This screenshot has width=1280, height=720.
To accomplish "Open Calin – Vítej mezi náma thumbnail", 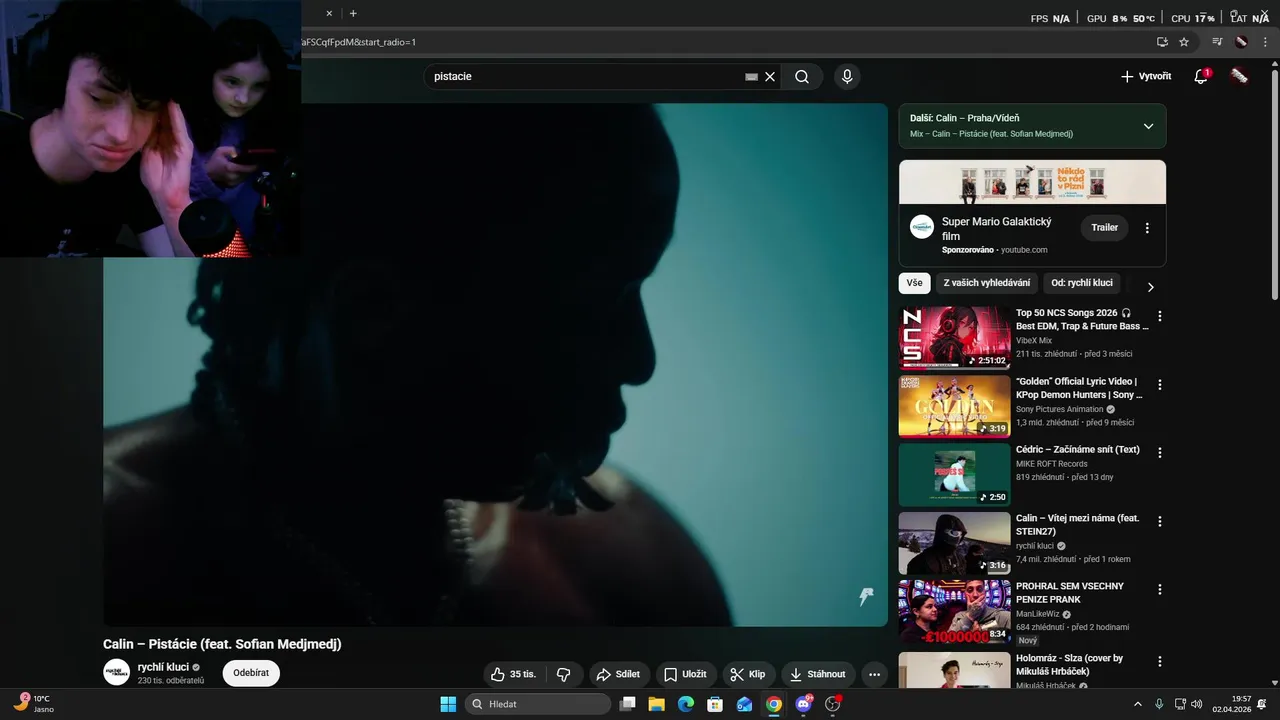I will pos(954,543).
